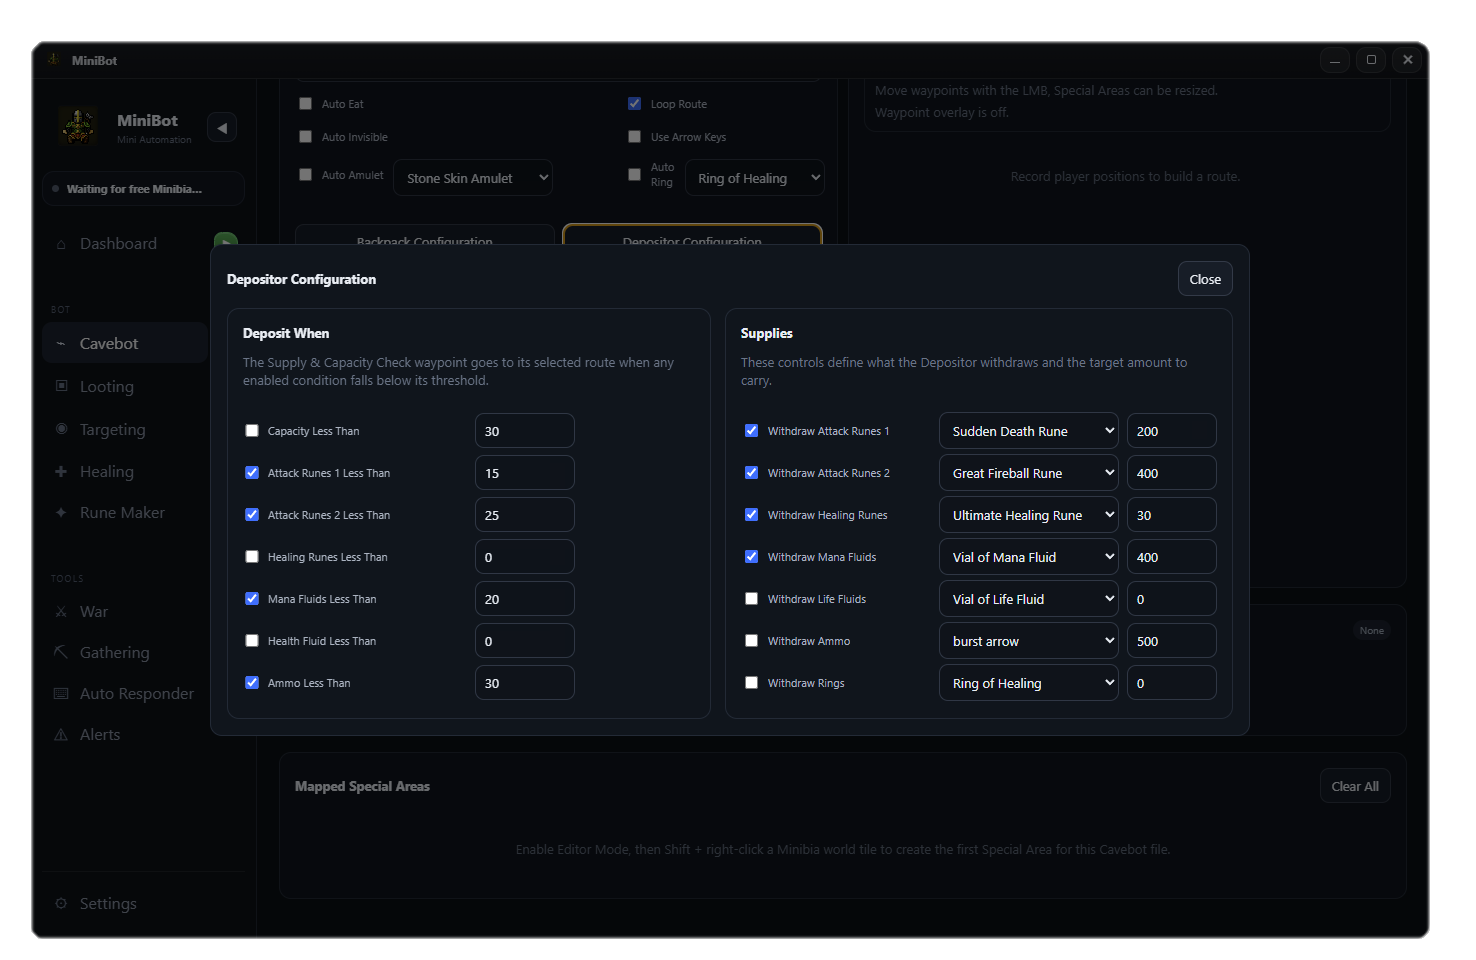This screenshot has width=1476, height=960.
Task: Open the Sudden Death Rune dropdown
Action: [x=1029, y=431]
